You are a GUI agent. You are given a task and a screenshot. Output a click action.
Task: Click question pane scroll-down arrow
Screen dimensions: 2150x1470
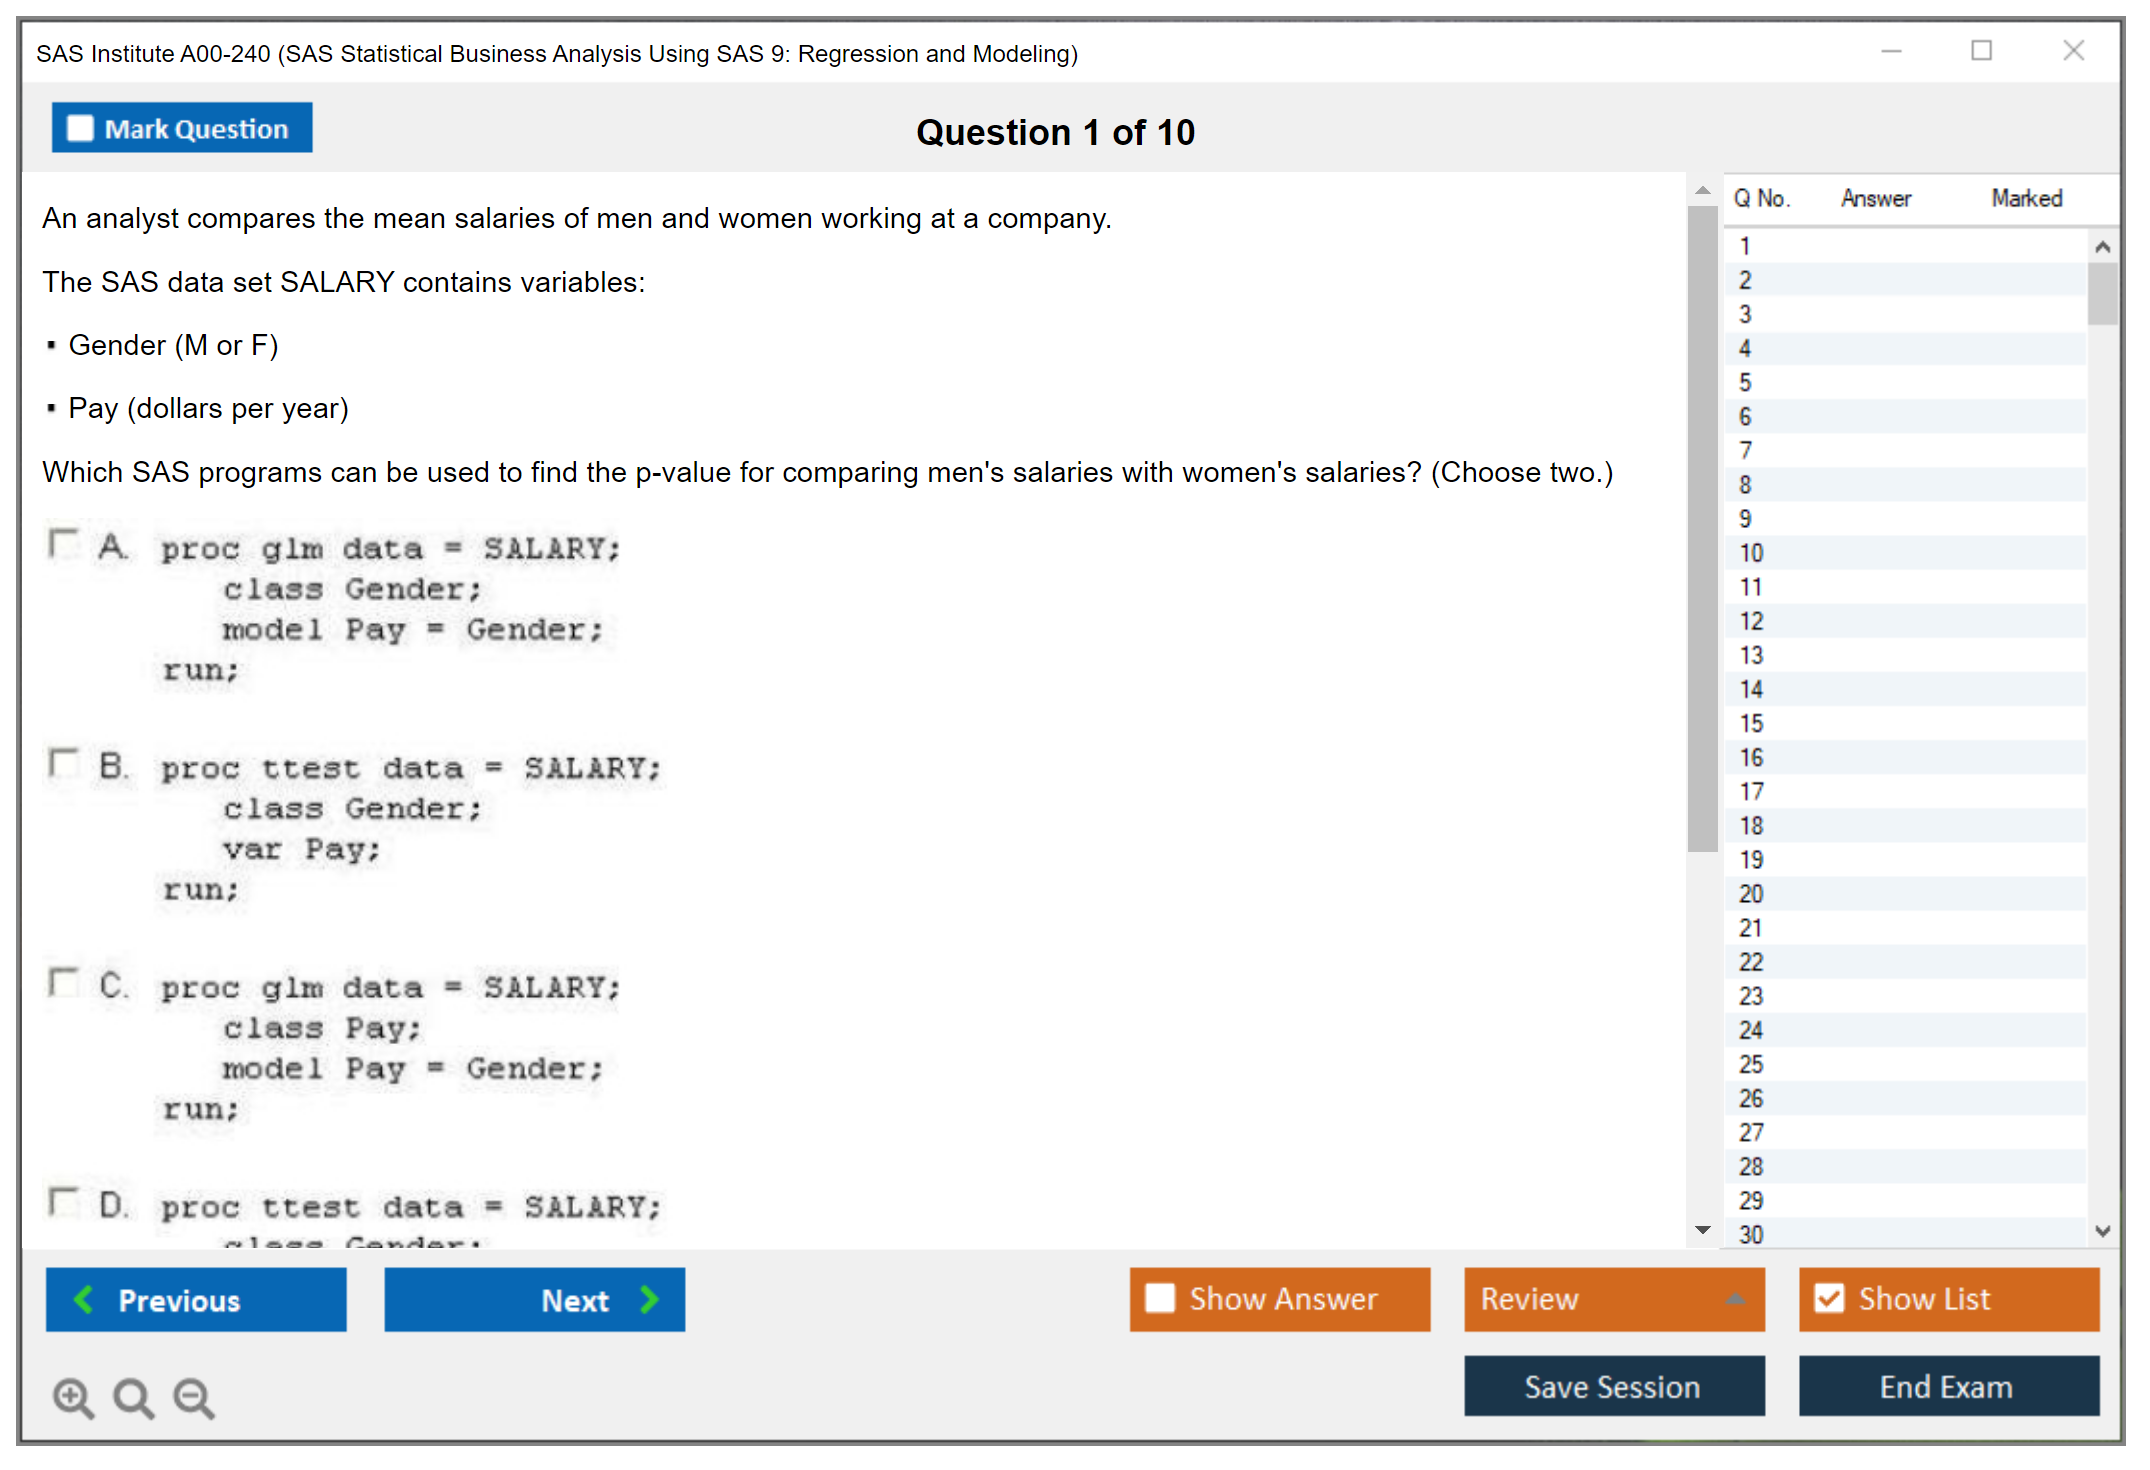click(1702, 1230)
